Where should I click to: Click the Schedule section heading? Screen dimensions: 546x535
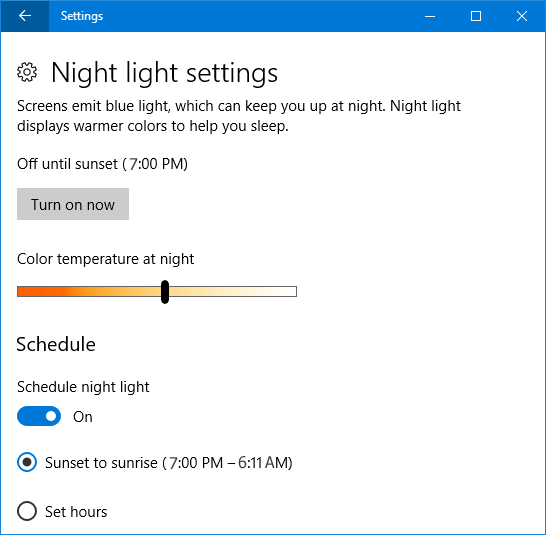pyautogui.click(x=56, y=344)
